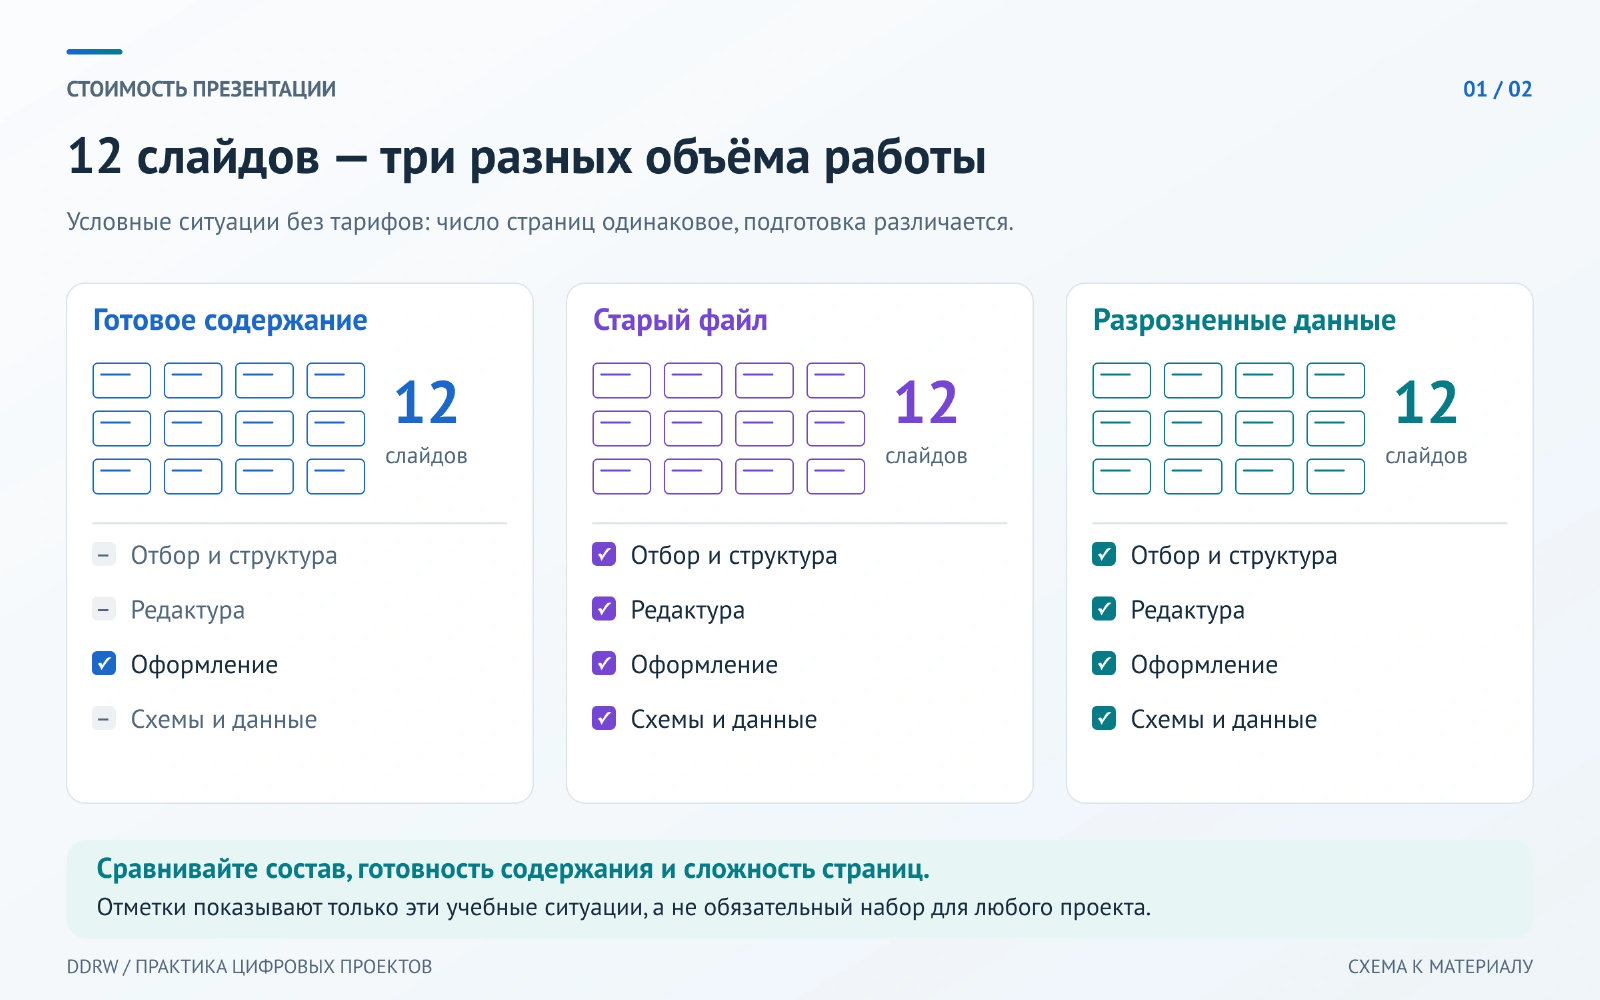Click the 'Готовое содержание' card title
The image size is (1600, 1000).
tap(230, 320)
